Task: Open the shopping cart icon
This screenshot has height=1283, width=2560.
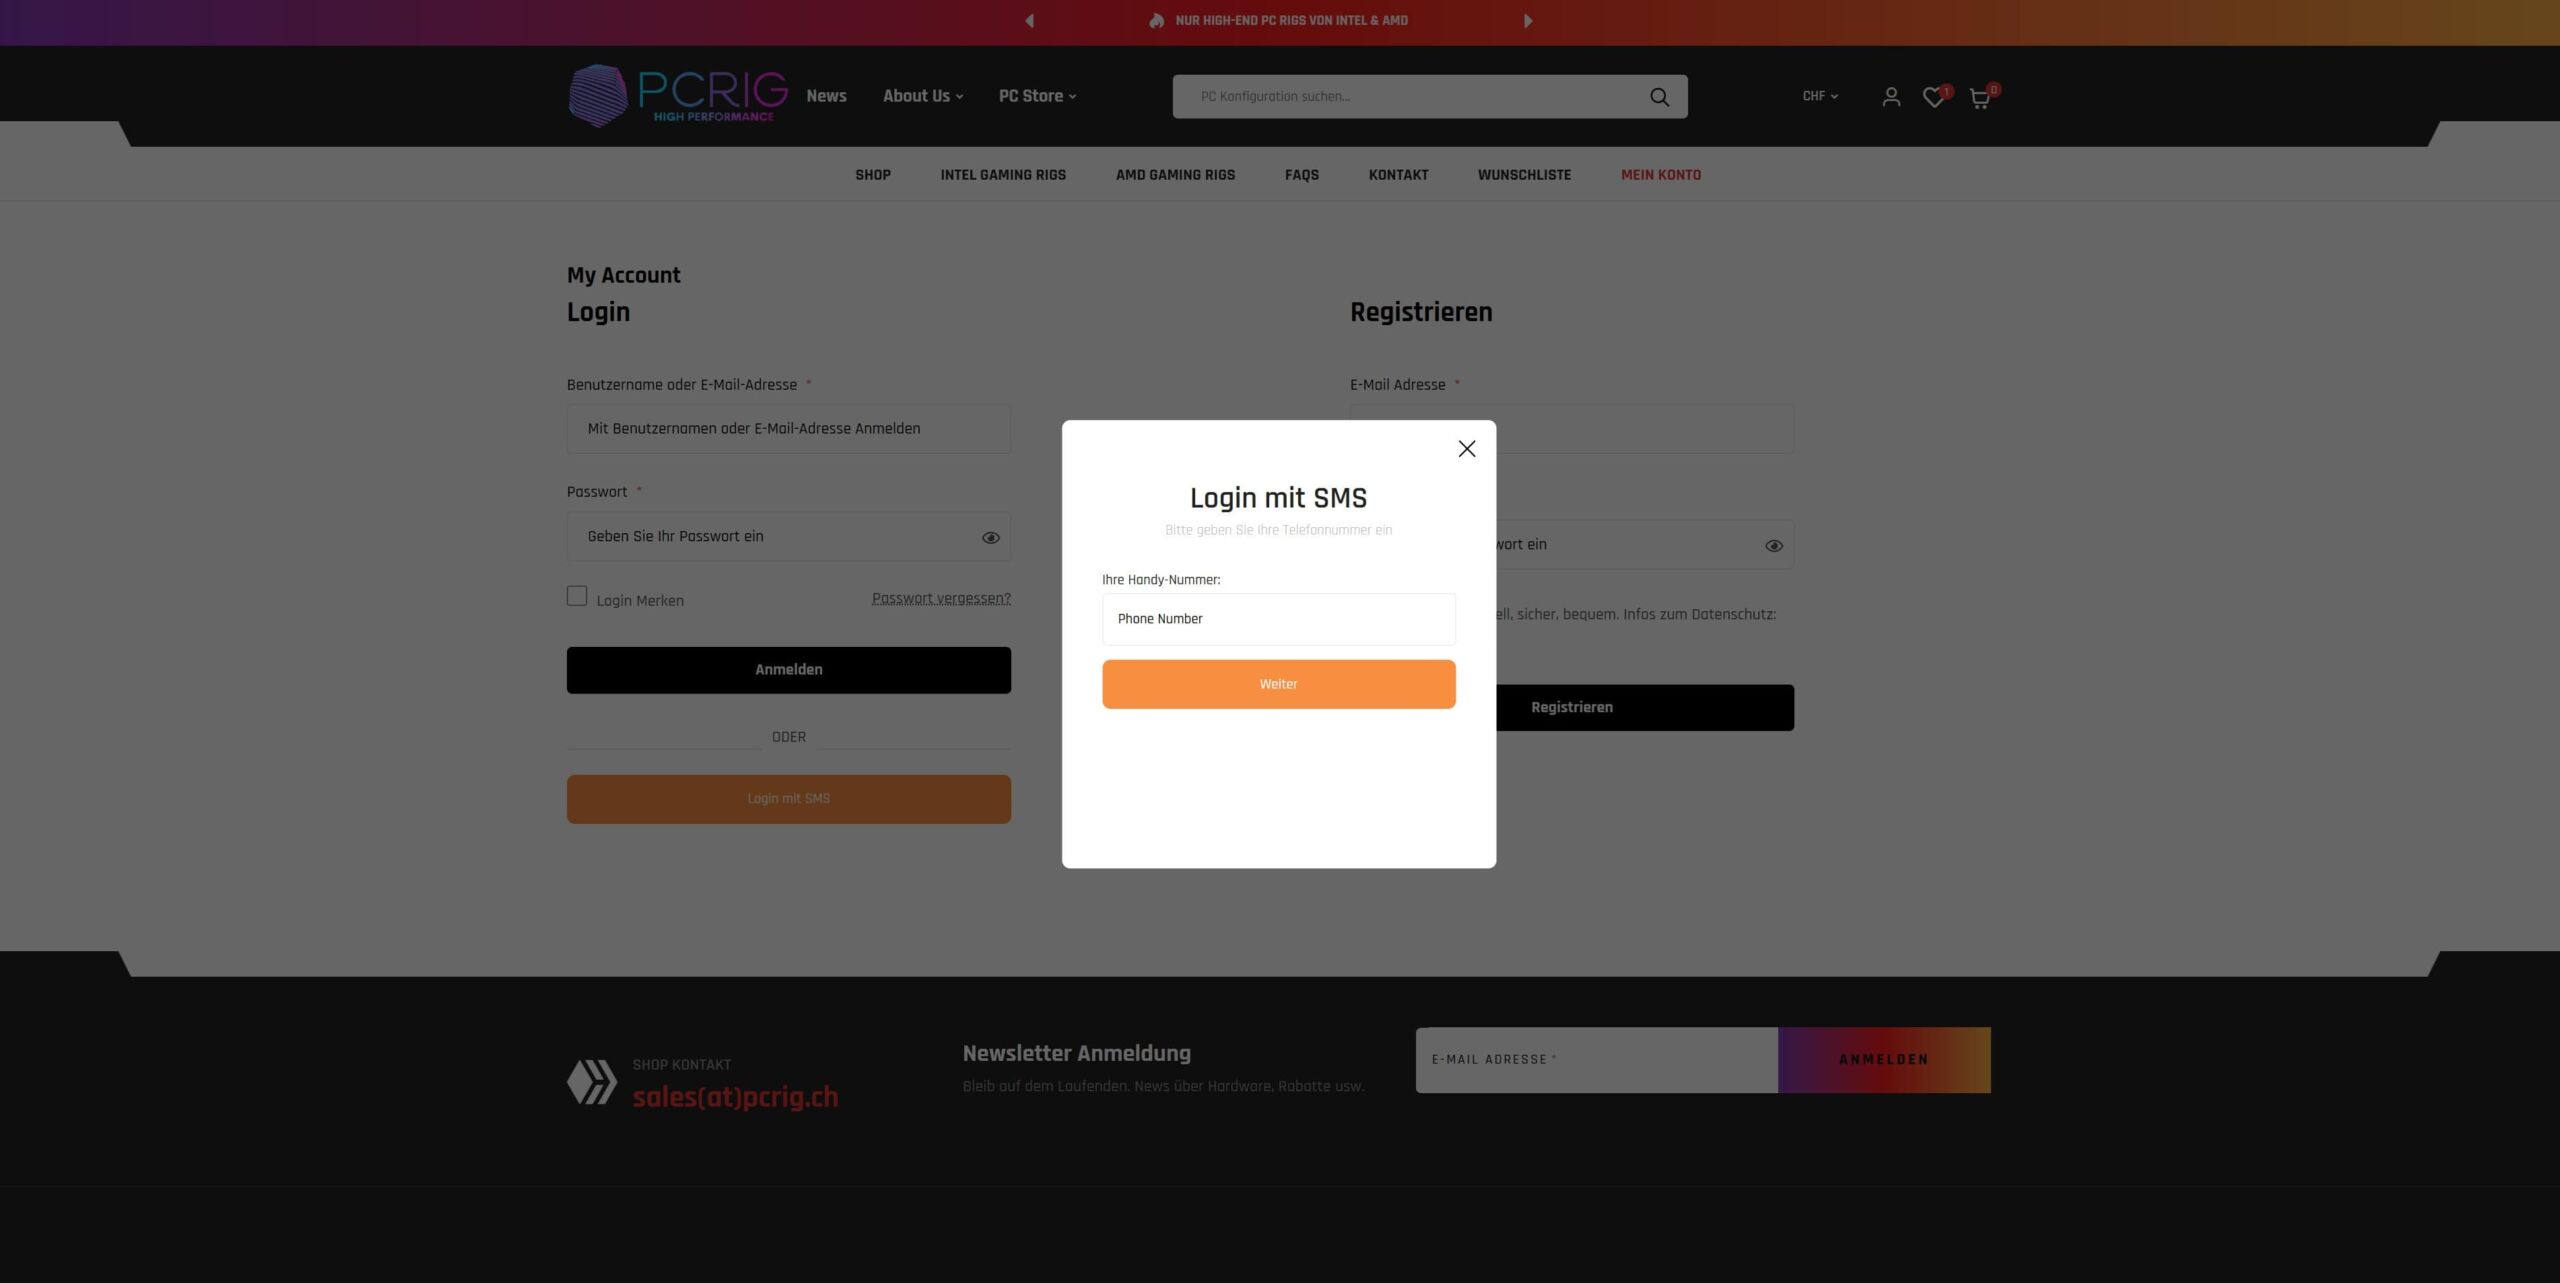Action: click(1979, 98)
